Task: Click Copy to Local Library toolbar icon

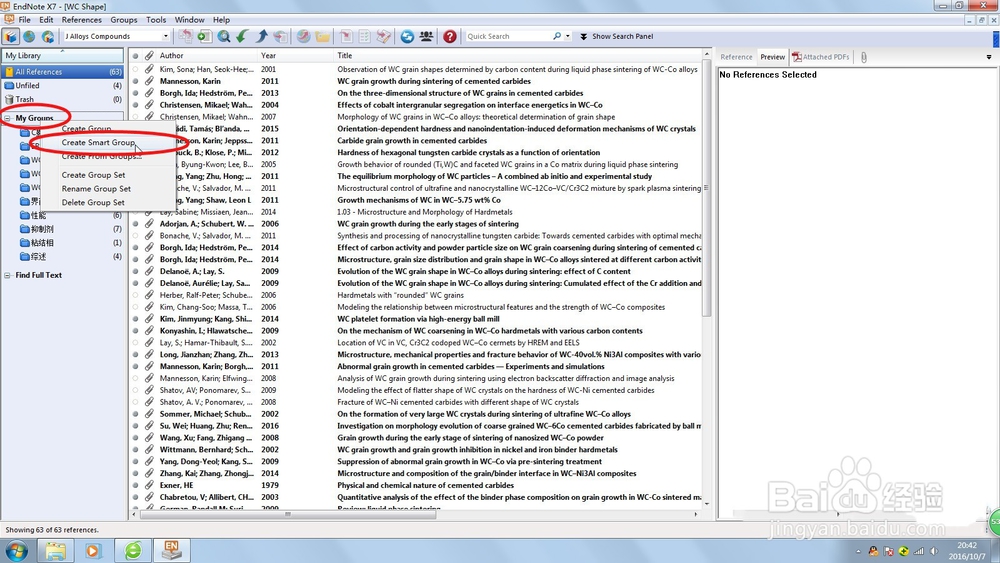Action: coord(185,36)
